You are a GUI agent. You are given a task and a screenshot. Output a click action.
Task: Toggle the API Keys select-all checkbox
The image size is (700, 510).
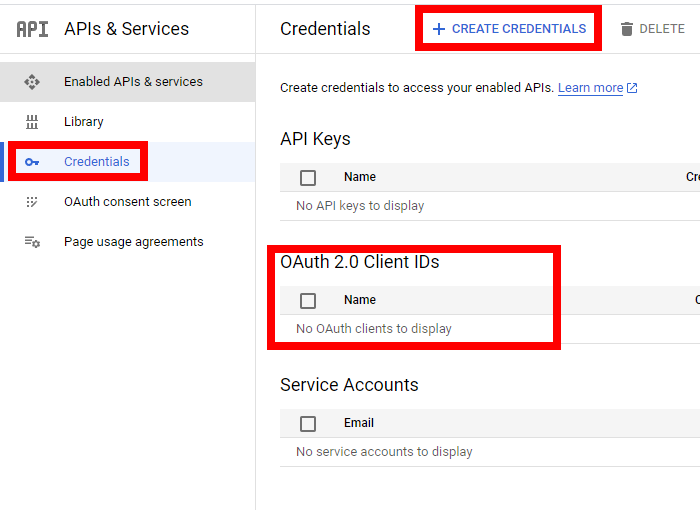308,177
